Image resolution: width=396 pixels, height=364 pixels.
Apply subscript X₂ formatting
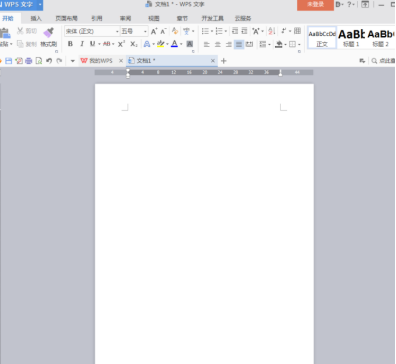point(134,44)
